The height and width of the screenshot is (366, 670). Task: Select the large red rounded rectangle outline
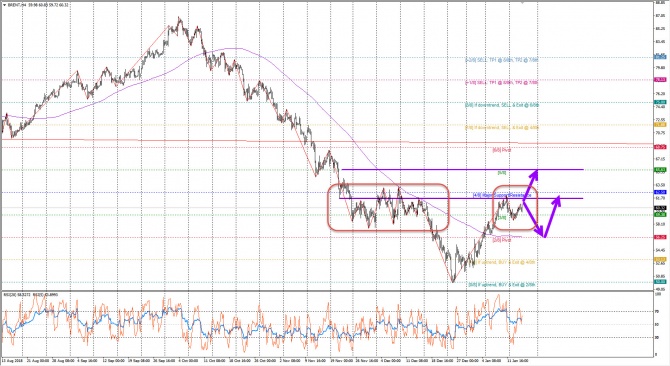click(x=388, y=208)
